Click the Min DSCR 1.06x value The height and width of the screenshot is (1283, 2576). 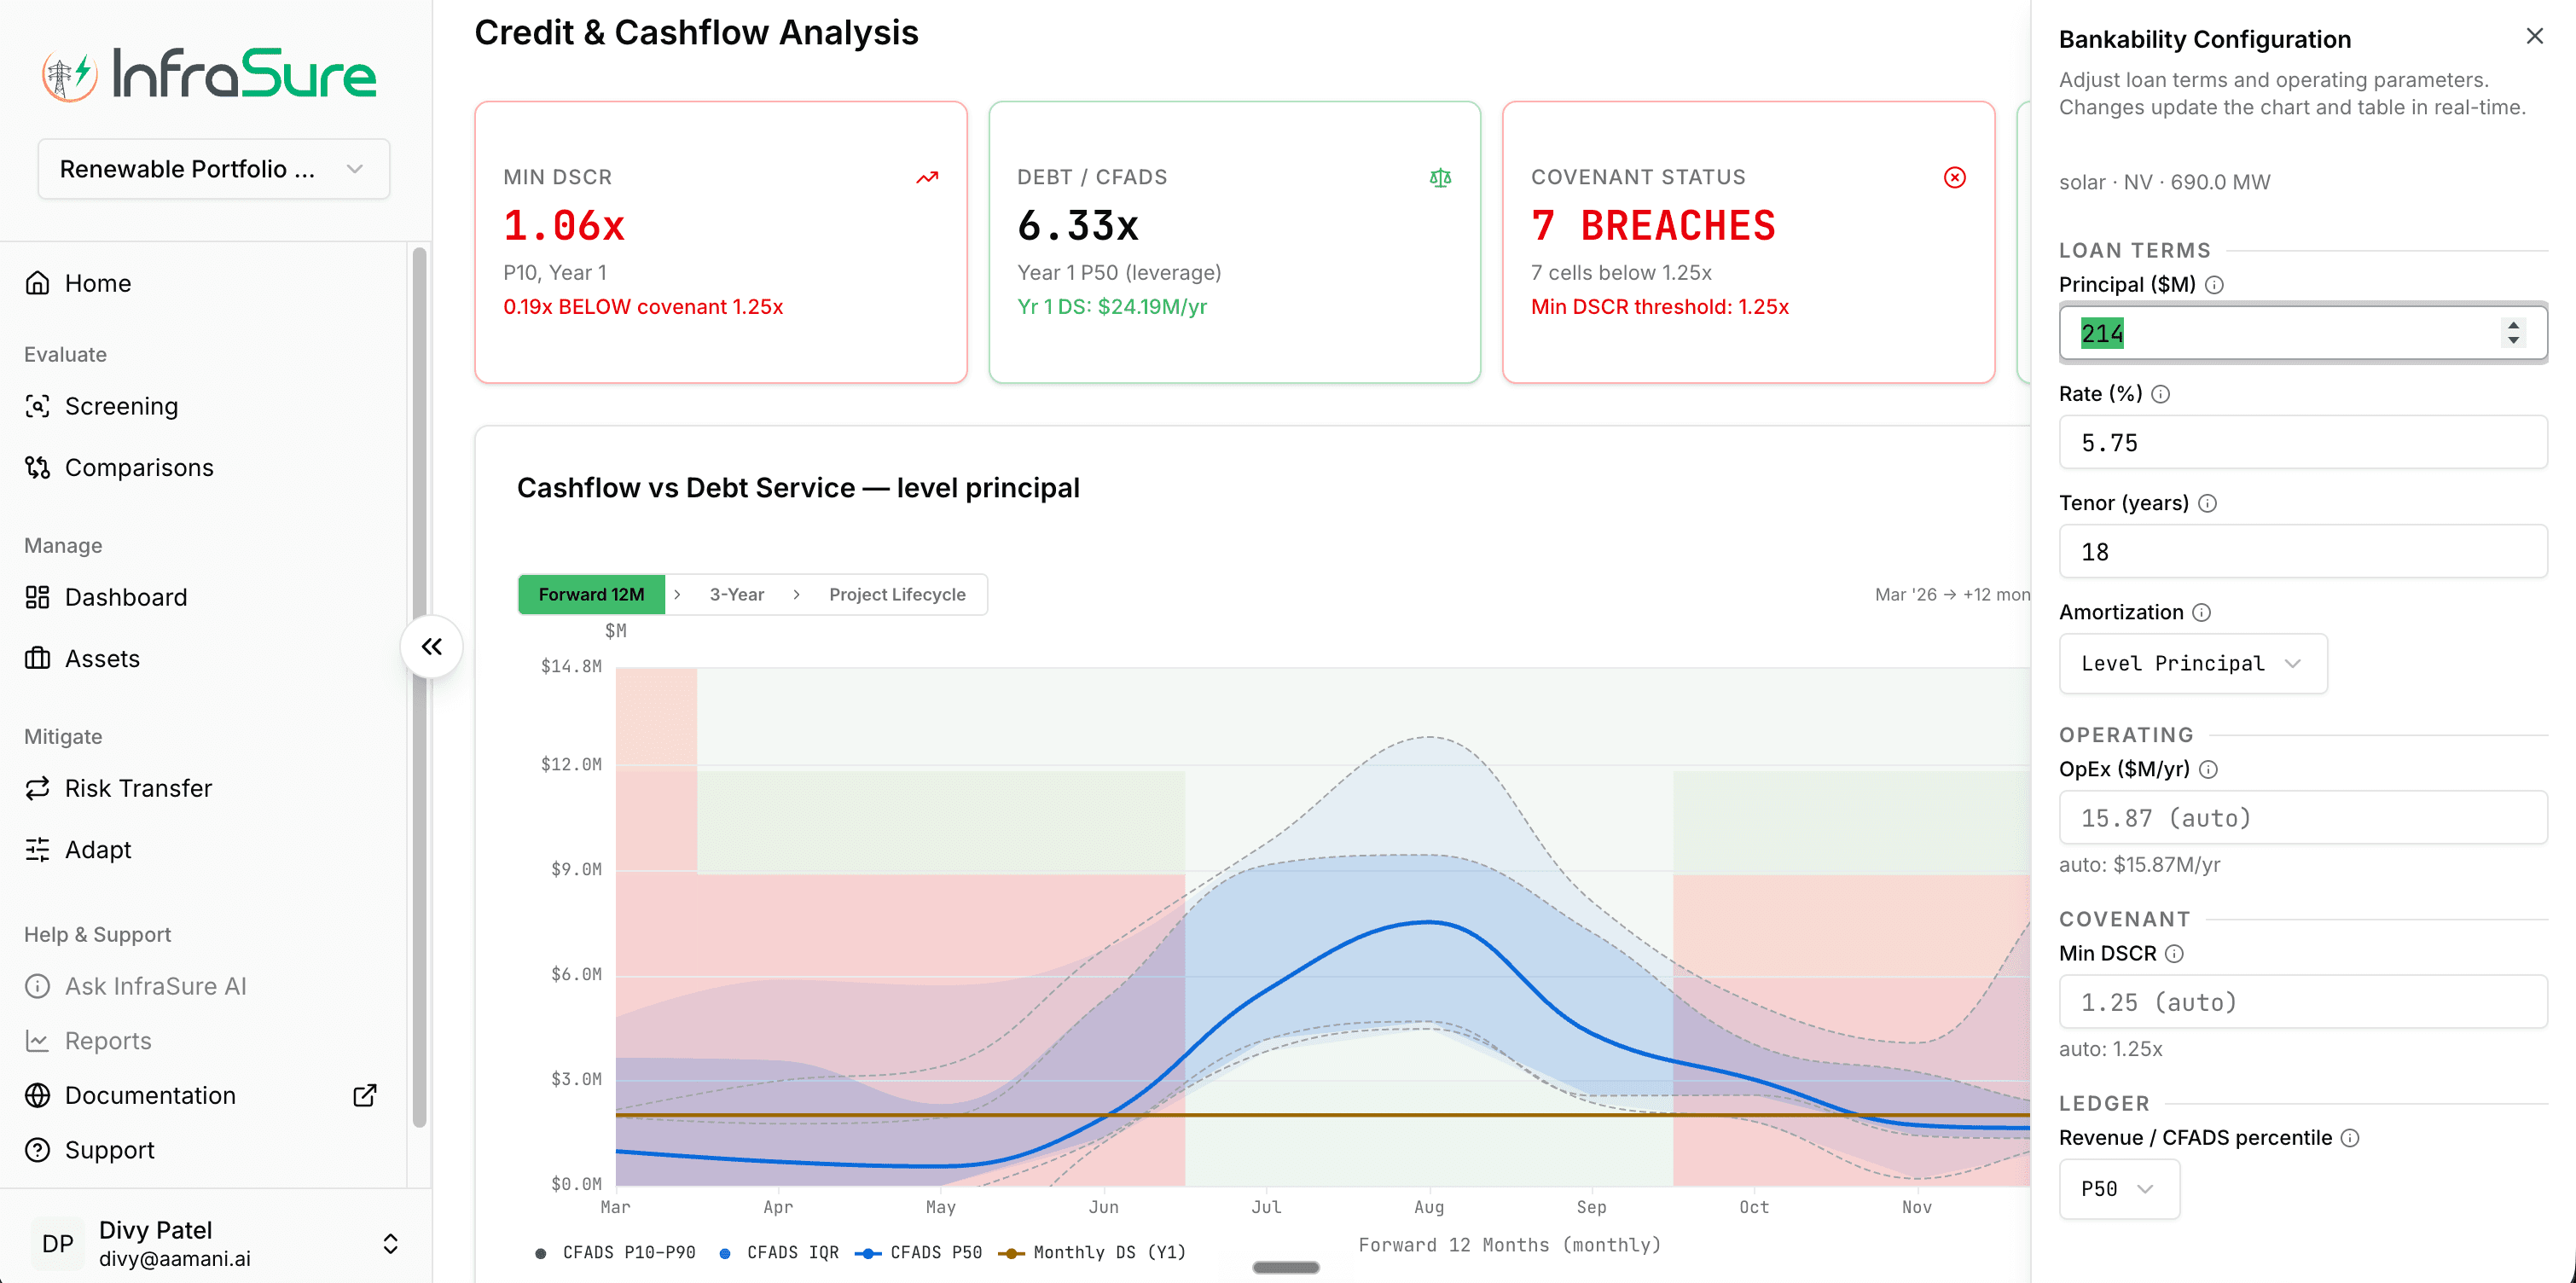(x=564, y=226)
